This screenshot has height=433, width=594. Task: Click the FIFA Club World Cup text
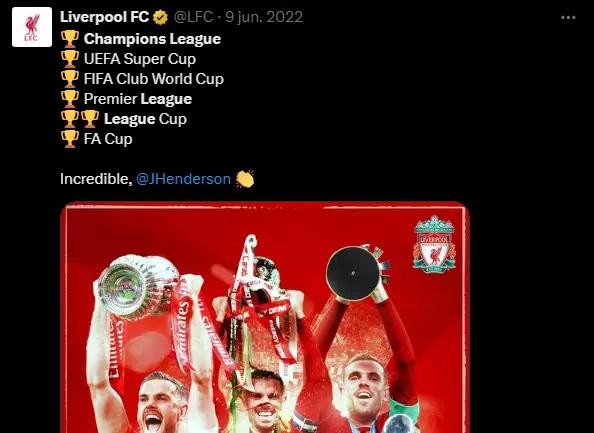point(154,79)
